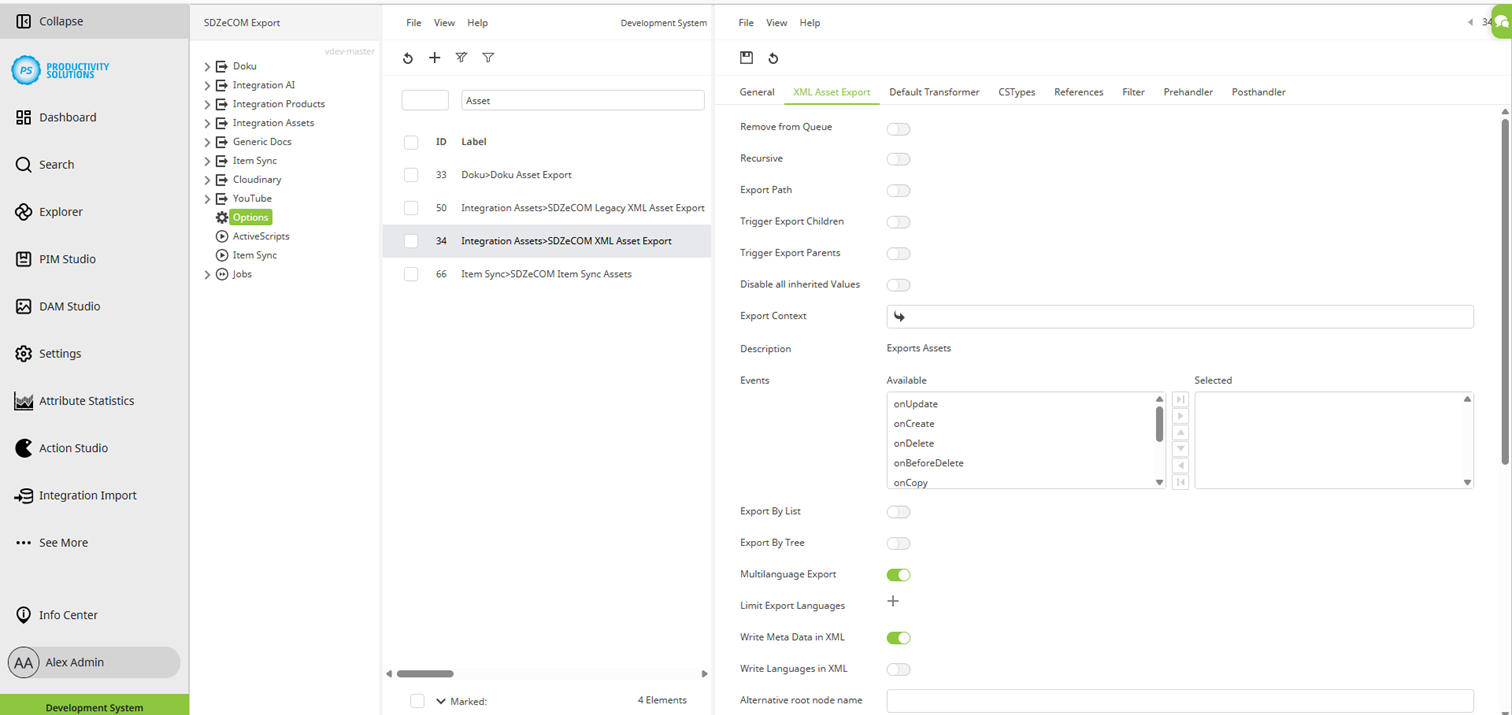Open the Dashboard icon in sidebar
This screenshot has height=715, width=1512.
tap(23, 117)
